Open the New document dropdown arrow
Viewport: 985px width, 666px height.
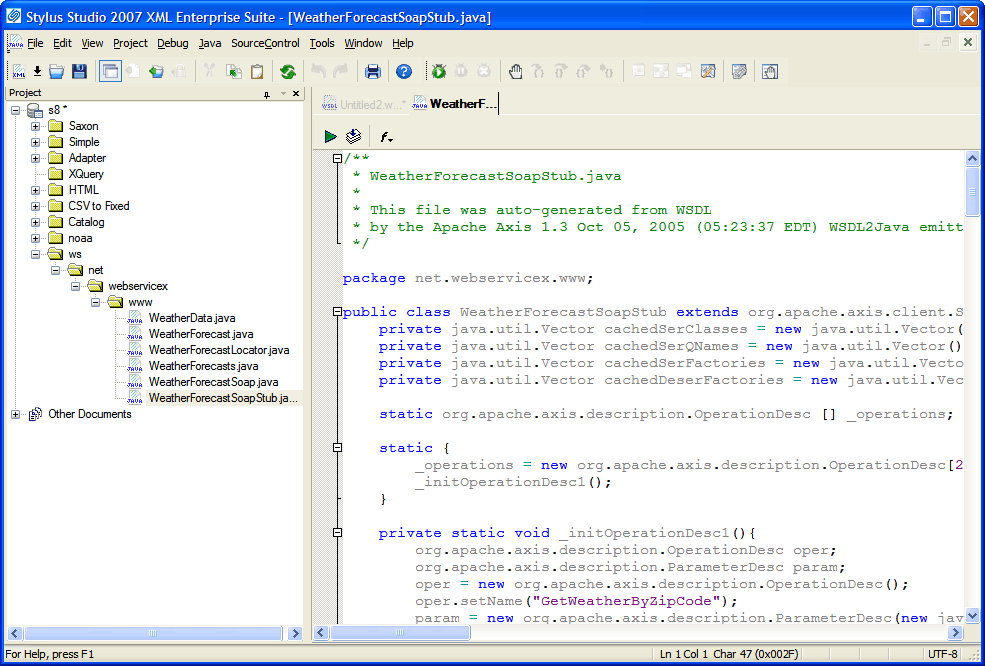click(37, 72)
